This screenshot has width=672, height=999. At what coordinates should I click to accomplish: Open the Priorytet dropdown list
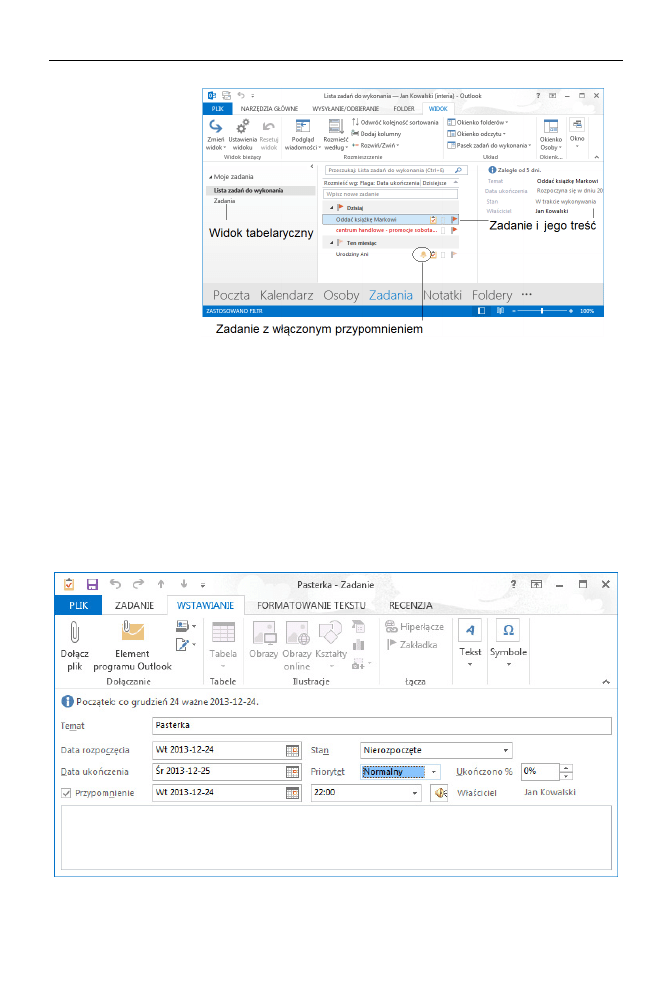click(434, 771)
